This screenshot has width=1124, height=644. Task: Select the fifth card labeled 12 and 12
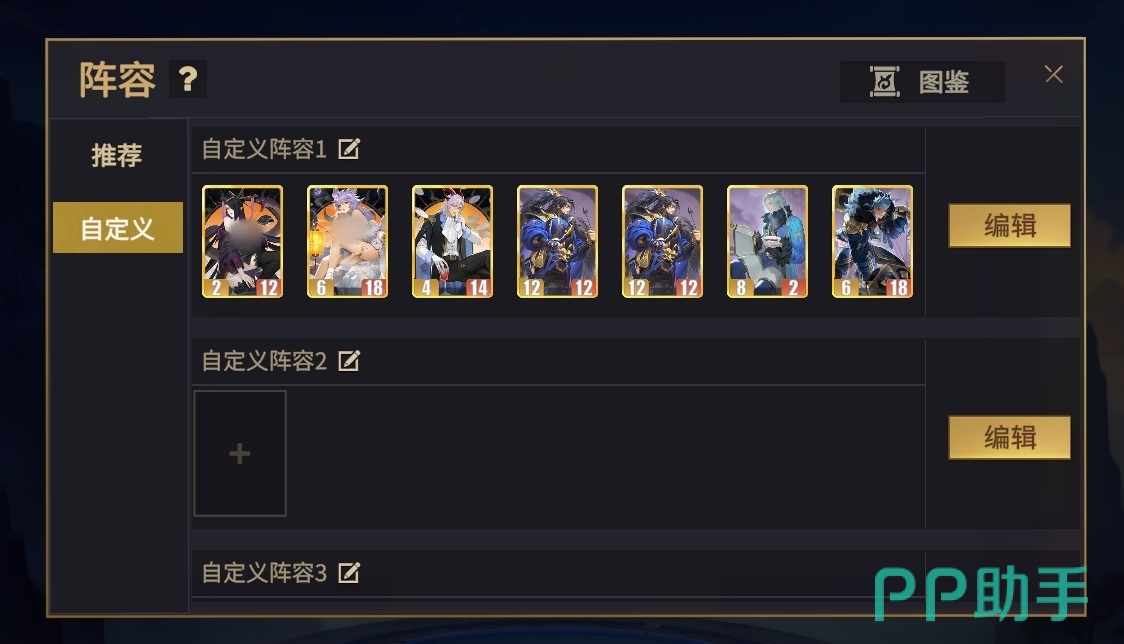662,242
